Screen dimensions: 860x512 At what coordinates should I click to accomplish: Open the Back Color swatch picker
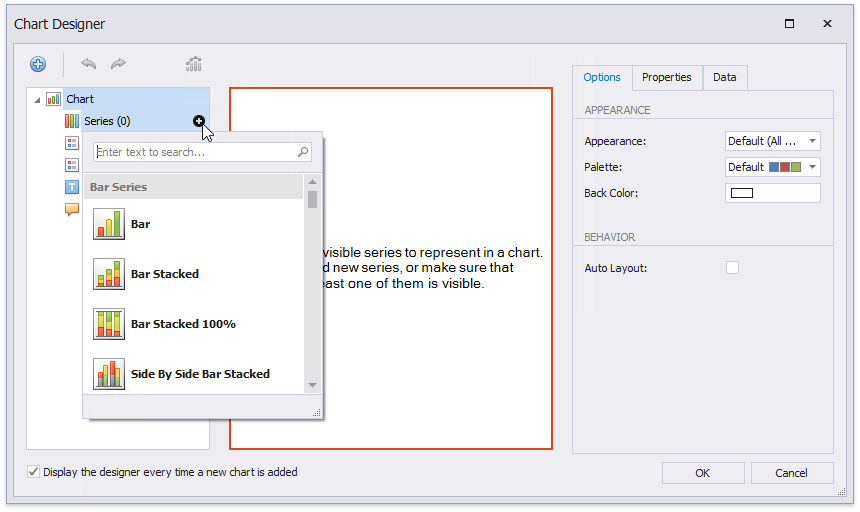[772, 193]
